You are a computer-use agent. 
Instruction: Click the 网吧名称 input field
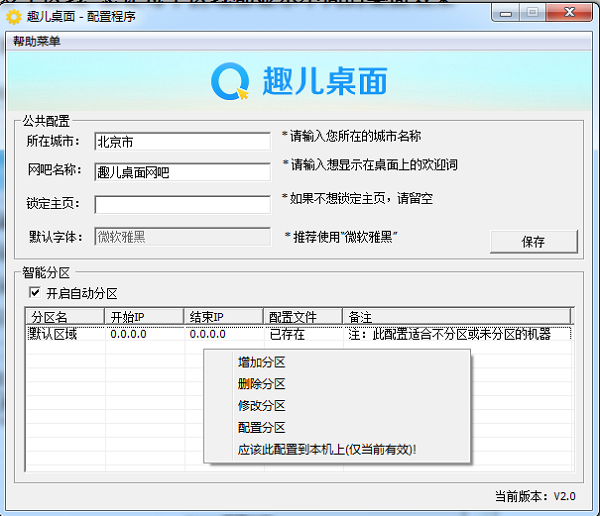coord(183,172)
